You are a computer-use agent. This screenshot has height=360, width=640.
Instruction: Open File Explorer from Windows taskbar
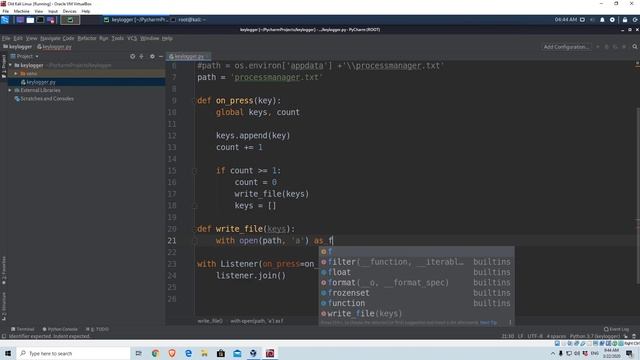(x=204, y=353)
